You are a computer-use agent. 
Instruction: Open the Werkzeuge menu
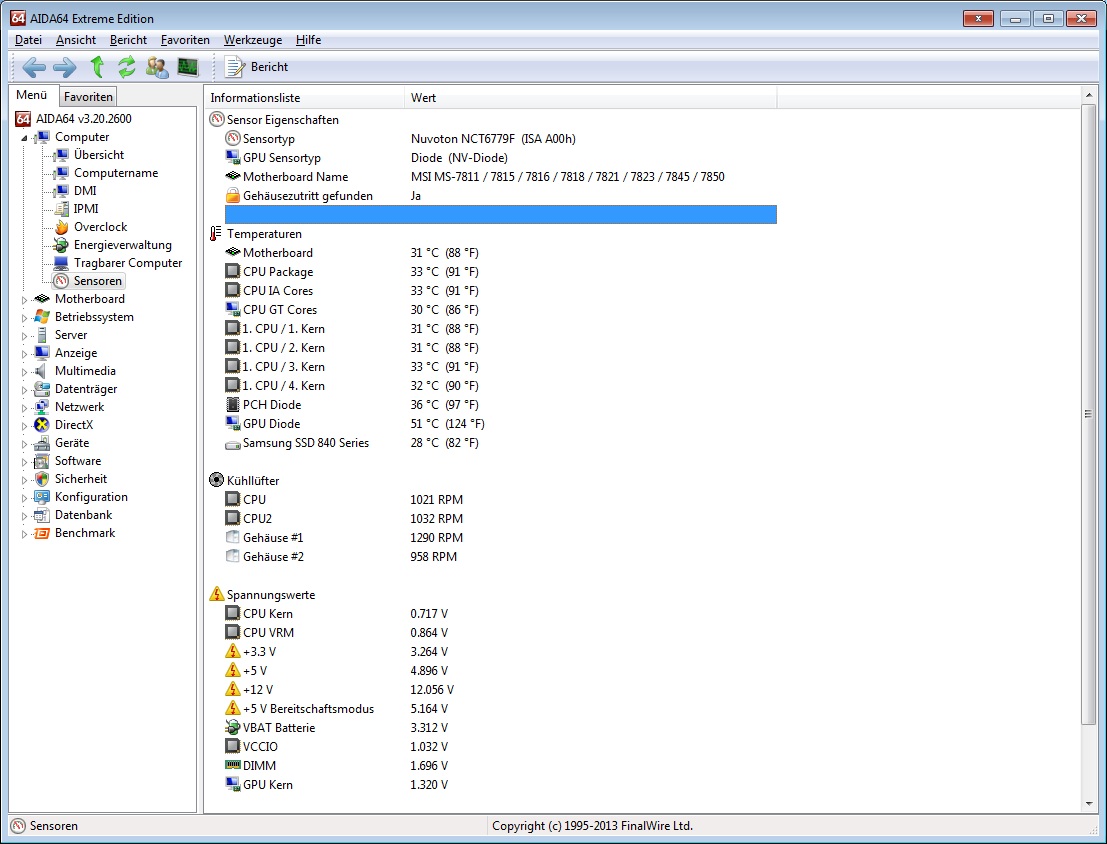[x=253, y=40]
